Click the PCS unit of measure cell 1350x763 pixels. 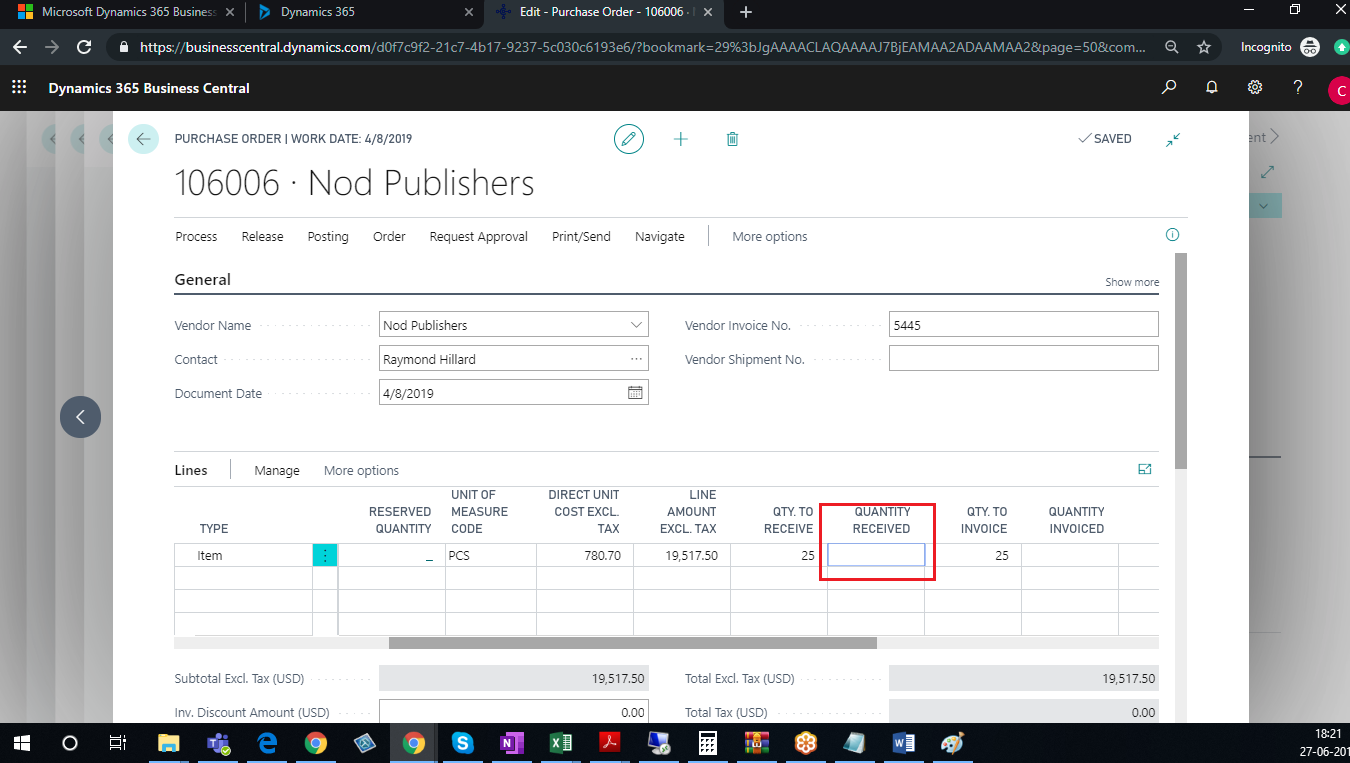(x=491, y=555)
